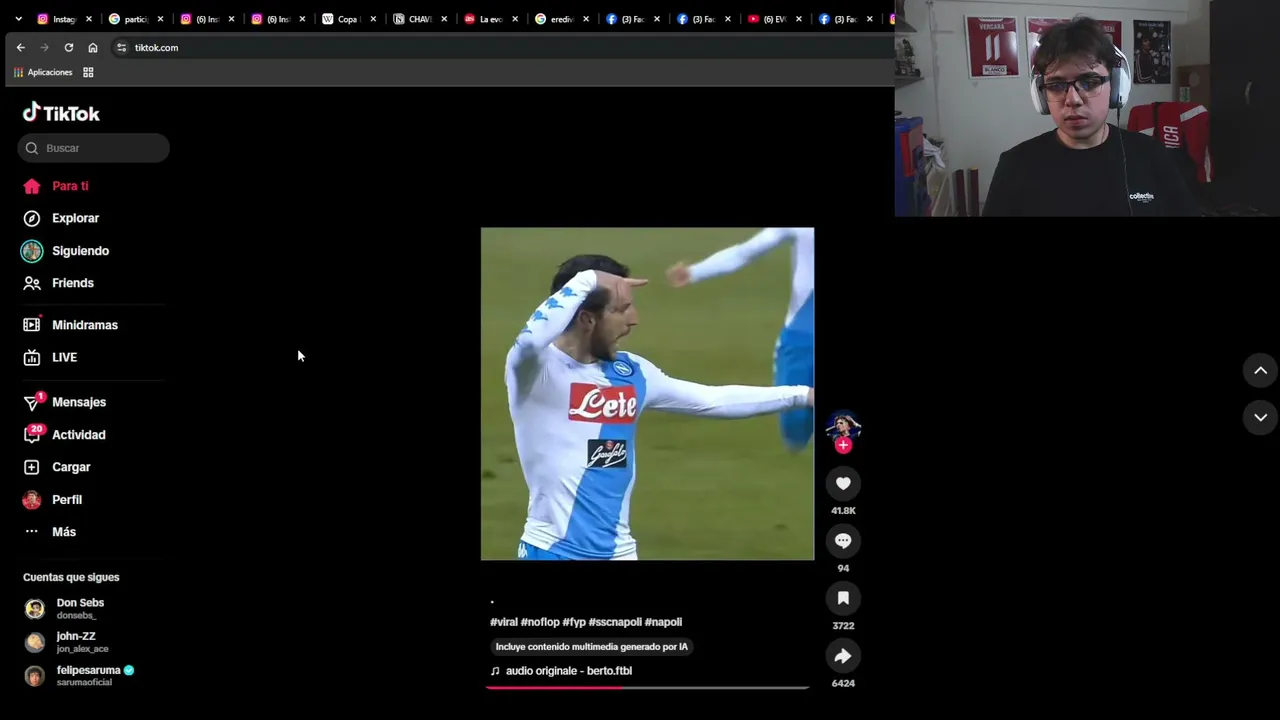View site information for tiktok.com
Screen dimensions: 1280x720
pos(122,47)
